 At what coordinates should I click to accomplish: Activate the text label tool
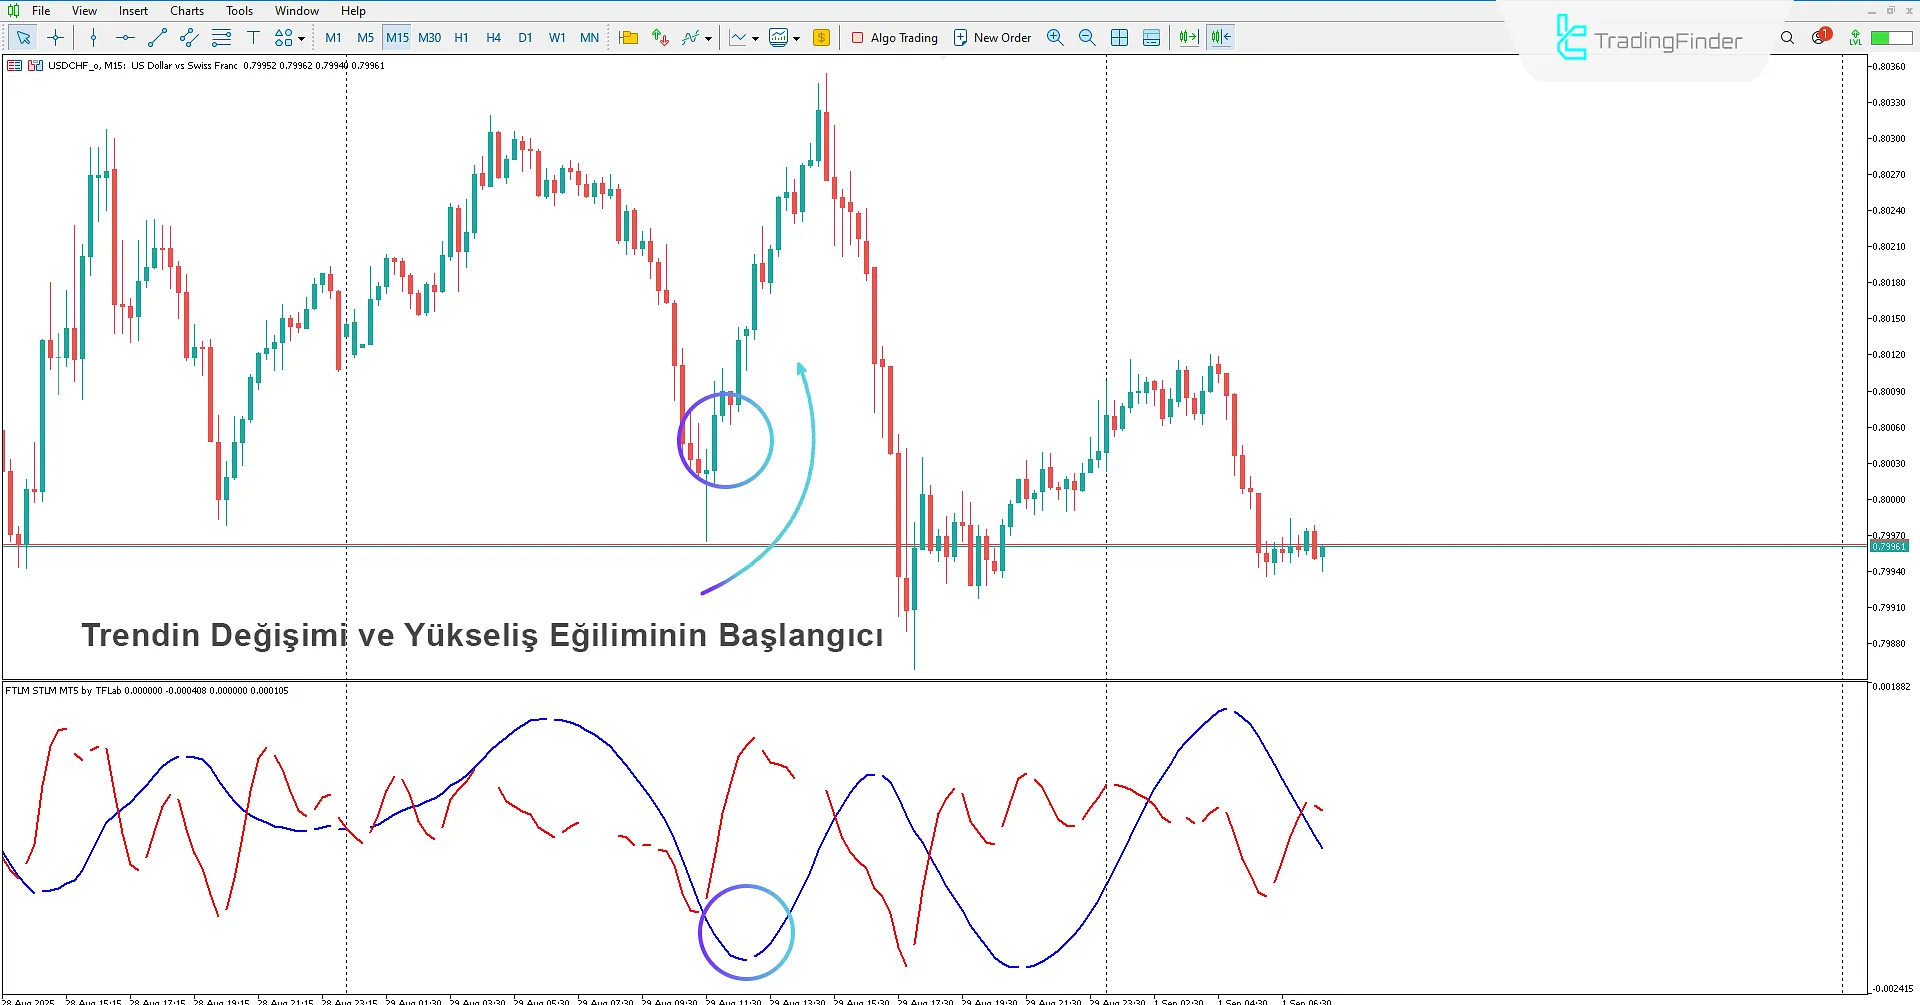click(253, 38)
